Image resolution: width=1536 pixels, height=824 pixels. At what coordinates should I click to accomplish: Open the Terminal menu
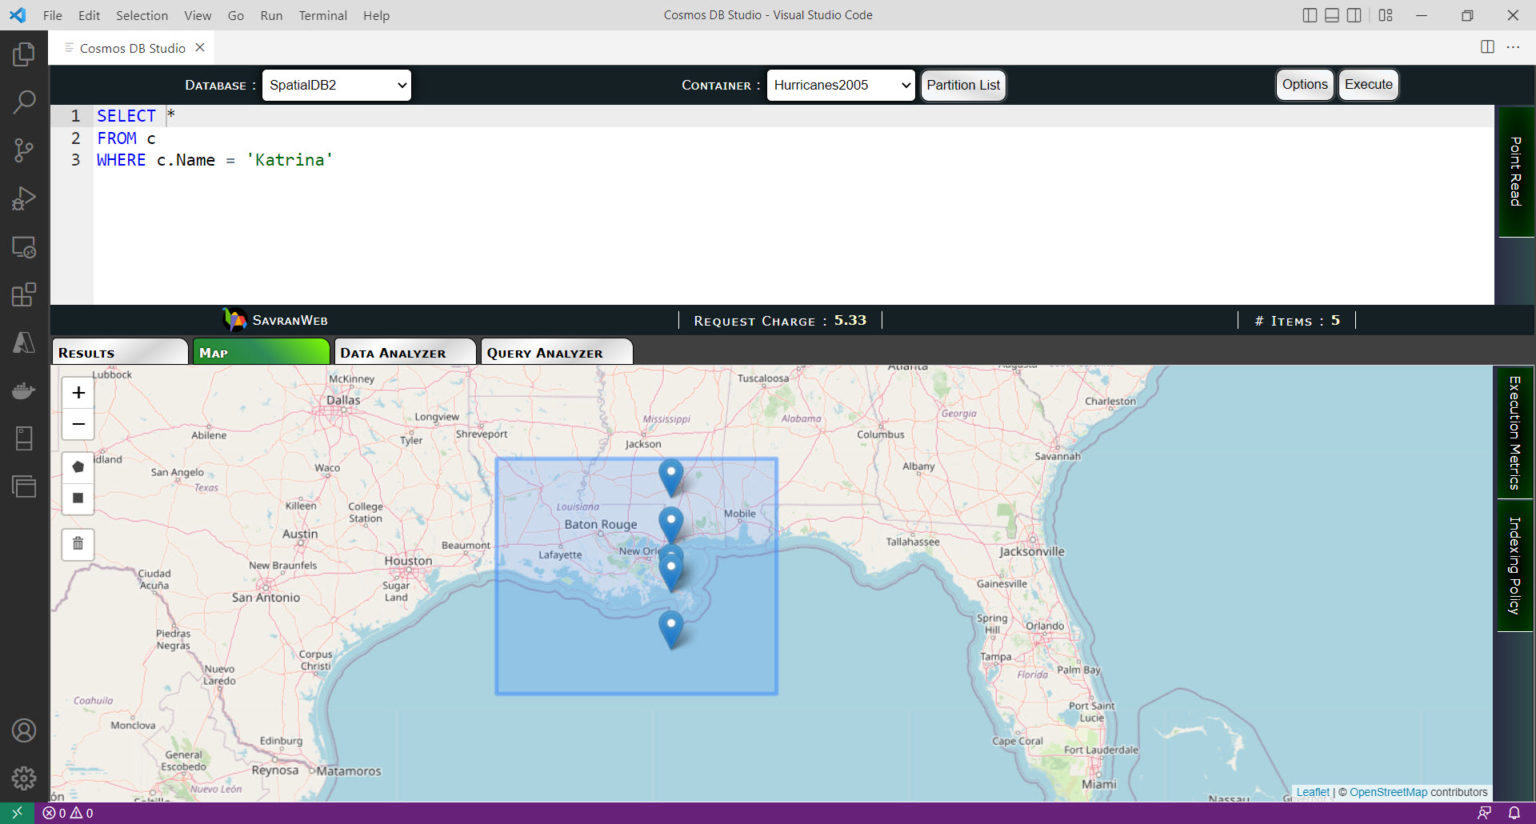pos(322,15)
